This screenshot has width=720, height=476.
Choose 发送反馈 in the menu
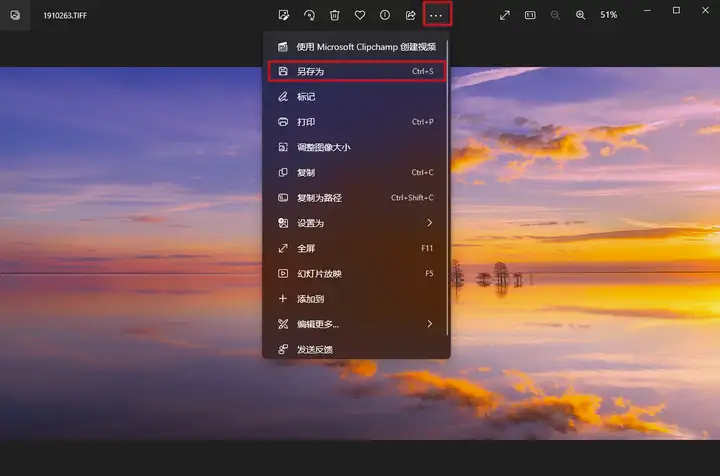[x=356, y=348]
